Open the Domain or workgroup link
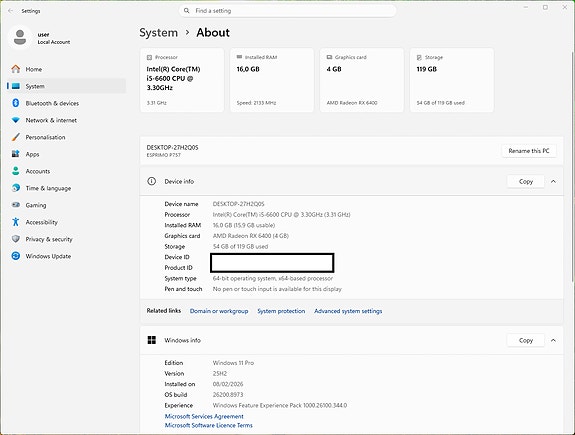 click(x=219, y=311)
